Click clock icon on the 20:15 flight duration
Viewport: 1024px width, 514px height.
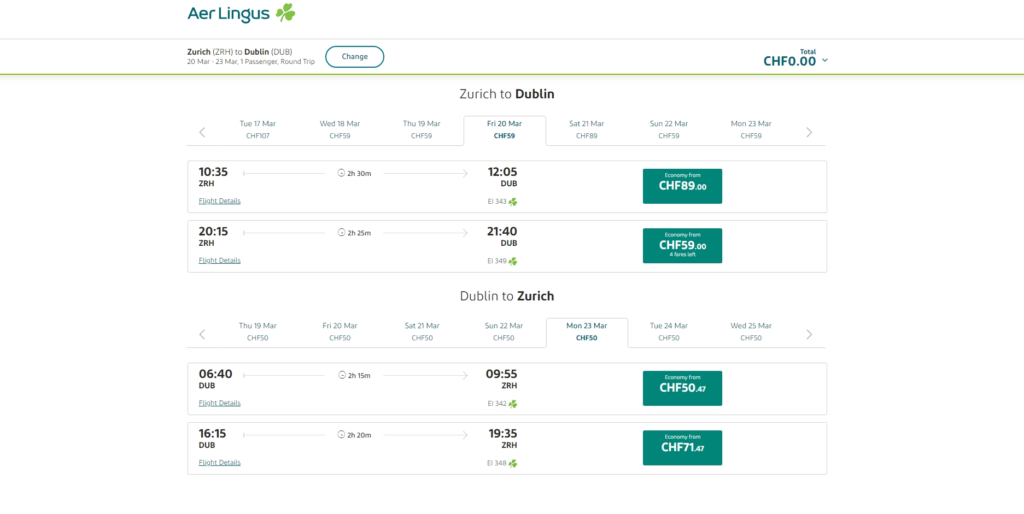[342, 233]
